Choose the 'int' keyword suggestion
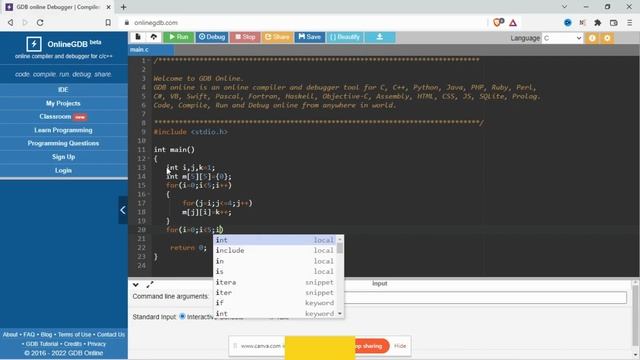Image resolution: width=640 pixels, height=360 pixels. (x=275, y=313)
